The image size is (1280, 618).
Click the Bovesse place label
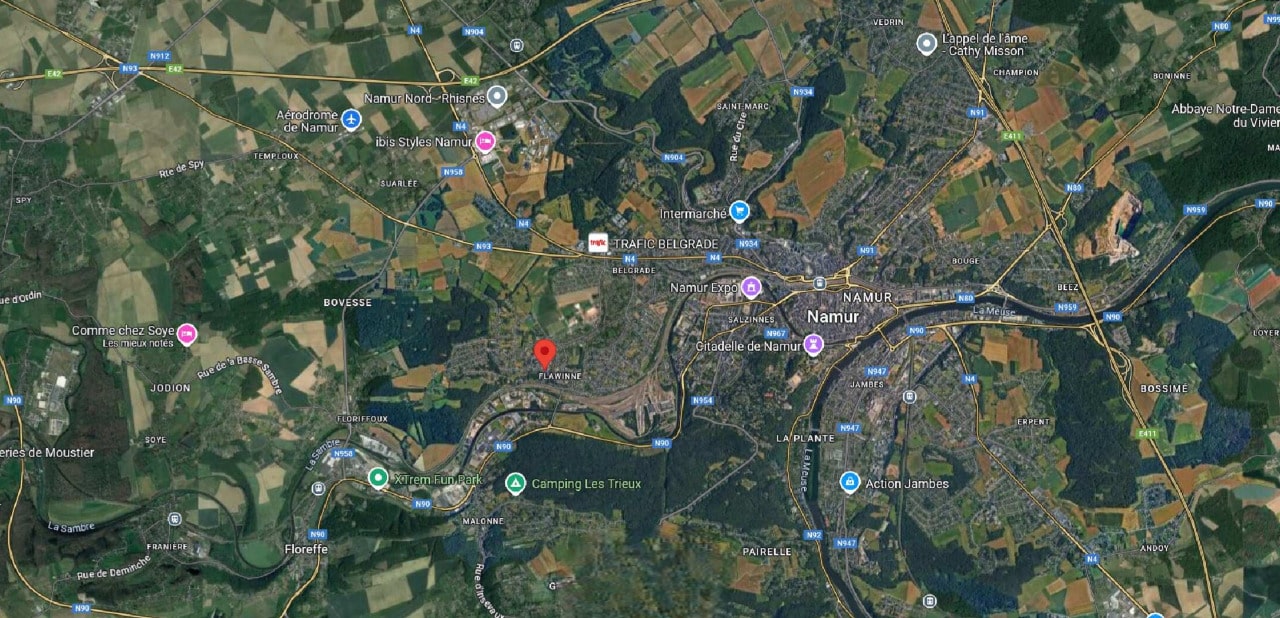click(347, 302)
